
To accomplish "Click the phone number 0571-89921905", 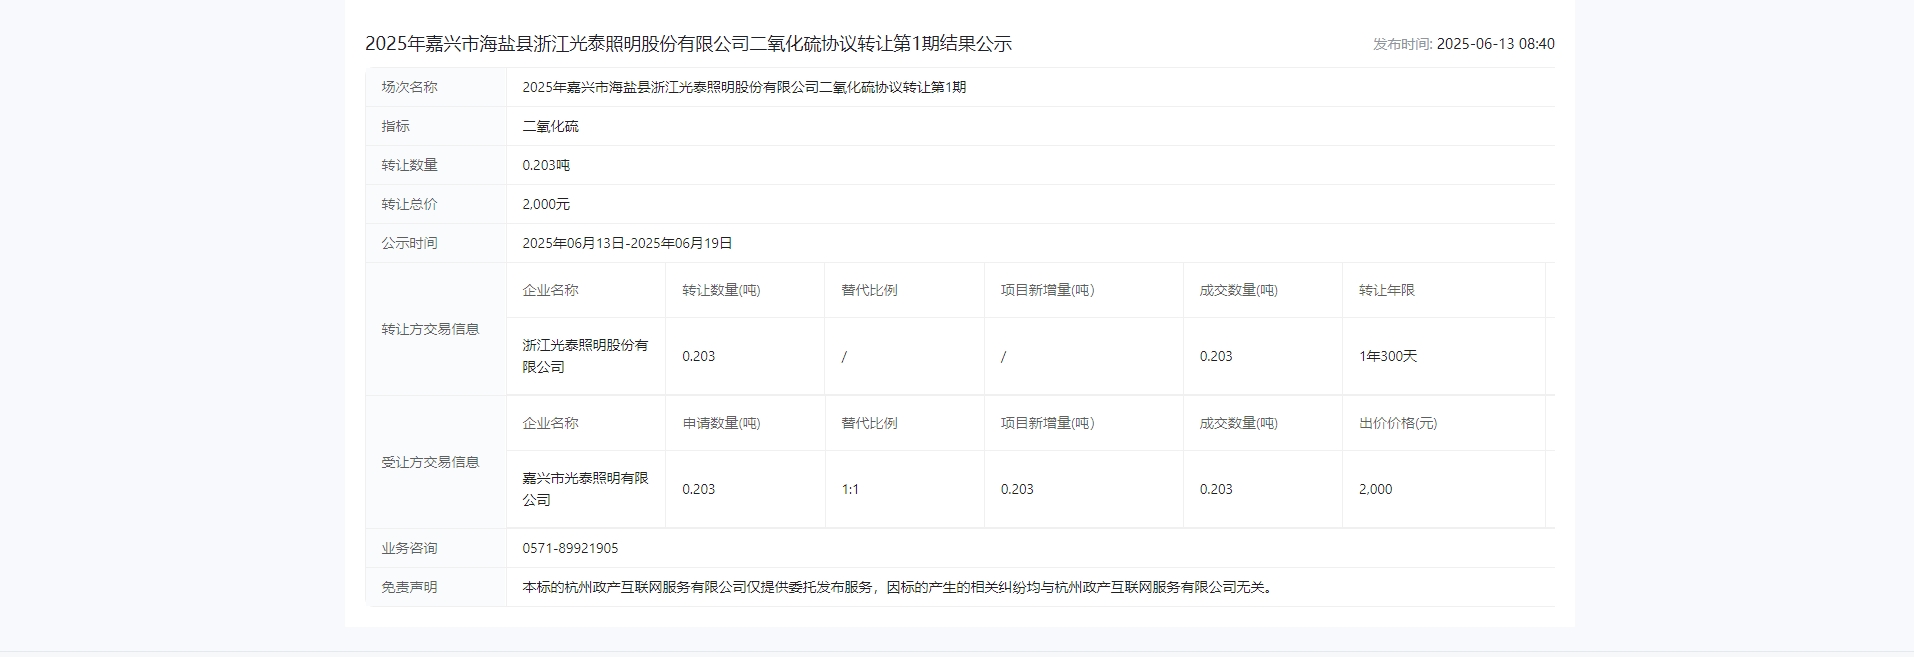I will (x=570, y=548).
